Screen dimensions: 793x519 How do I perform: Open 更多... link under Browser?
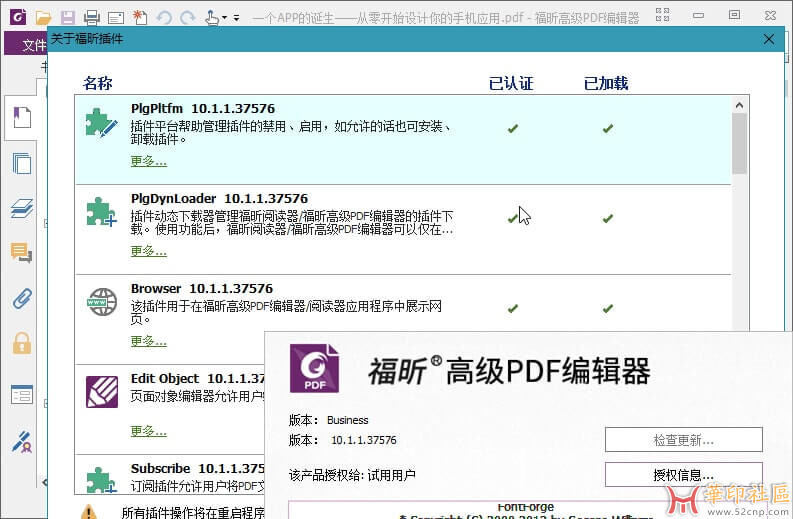[149, 341]
